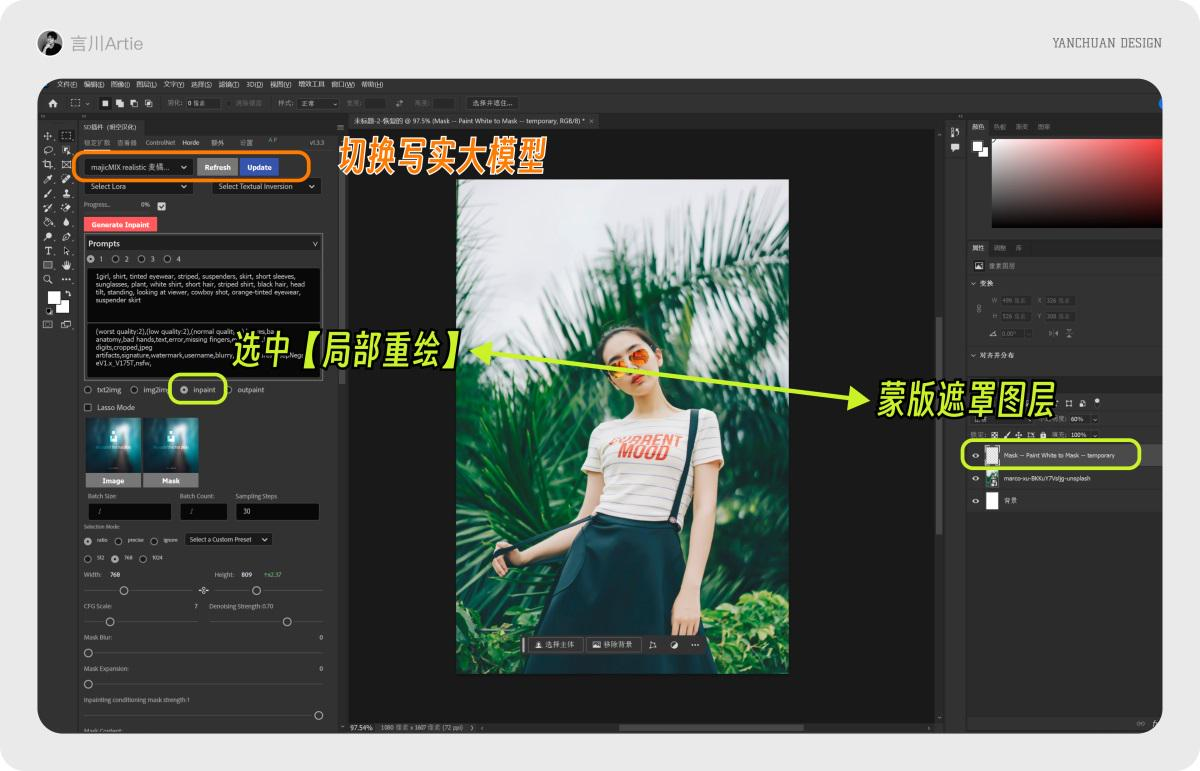Select the Lasso tool in the toolbar
Viewport: 1200px width, 771px height.
click(48, 152)
